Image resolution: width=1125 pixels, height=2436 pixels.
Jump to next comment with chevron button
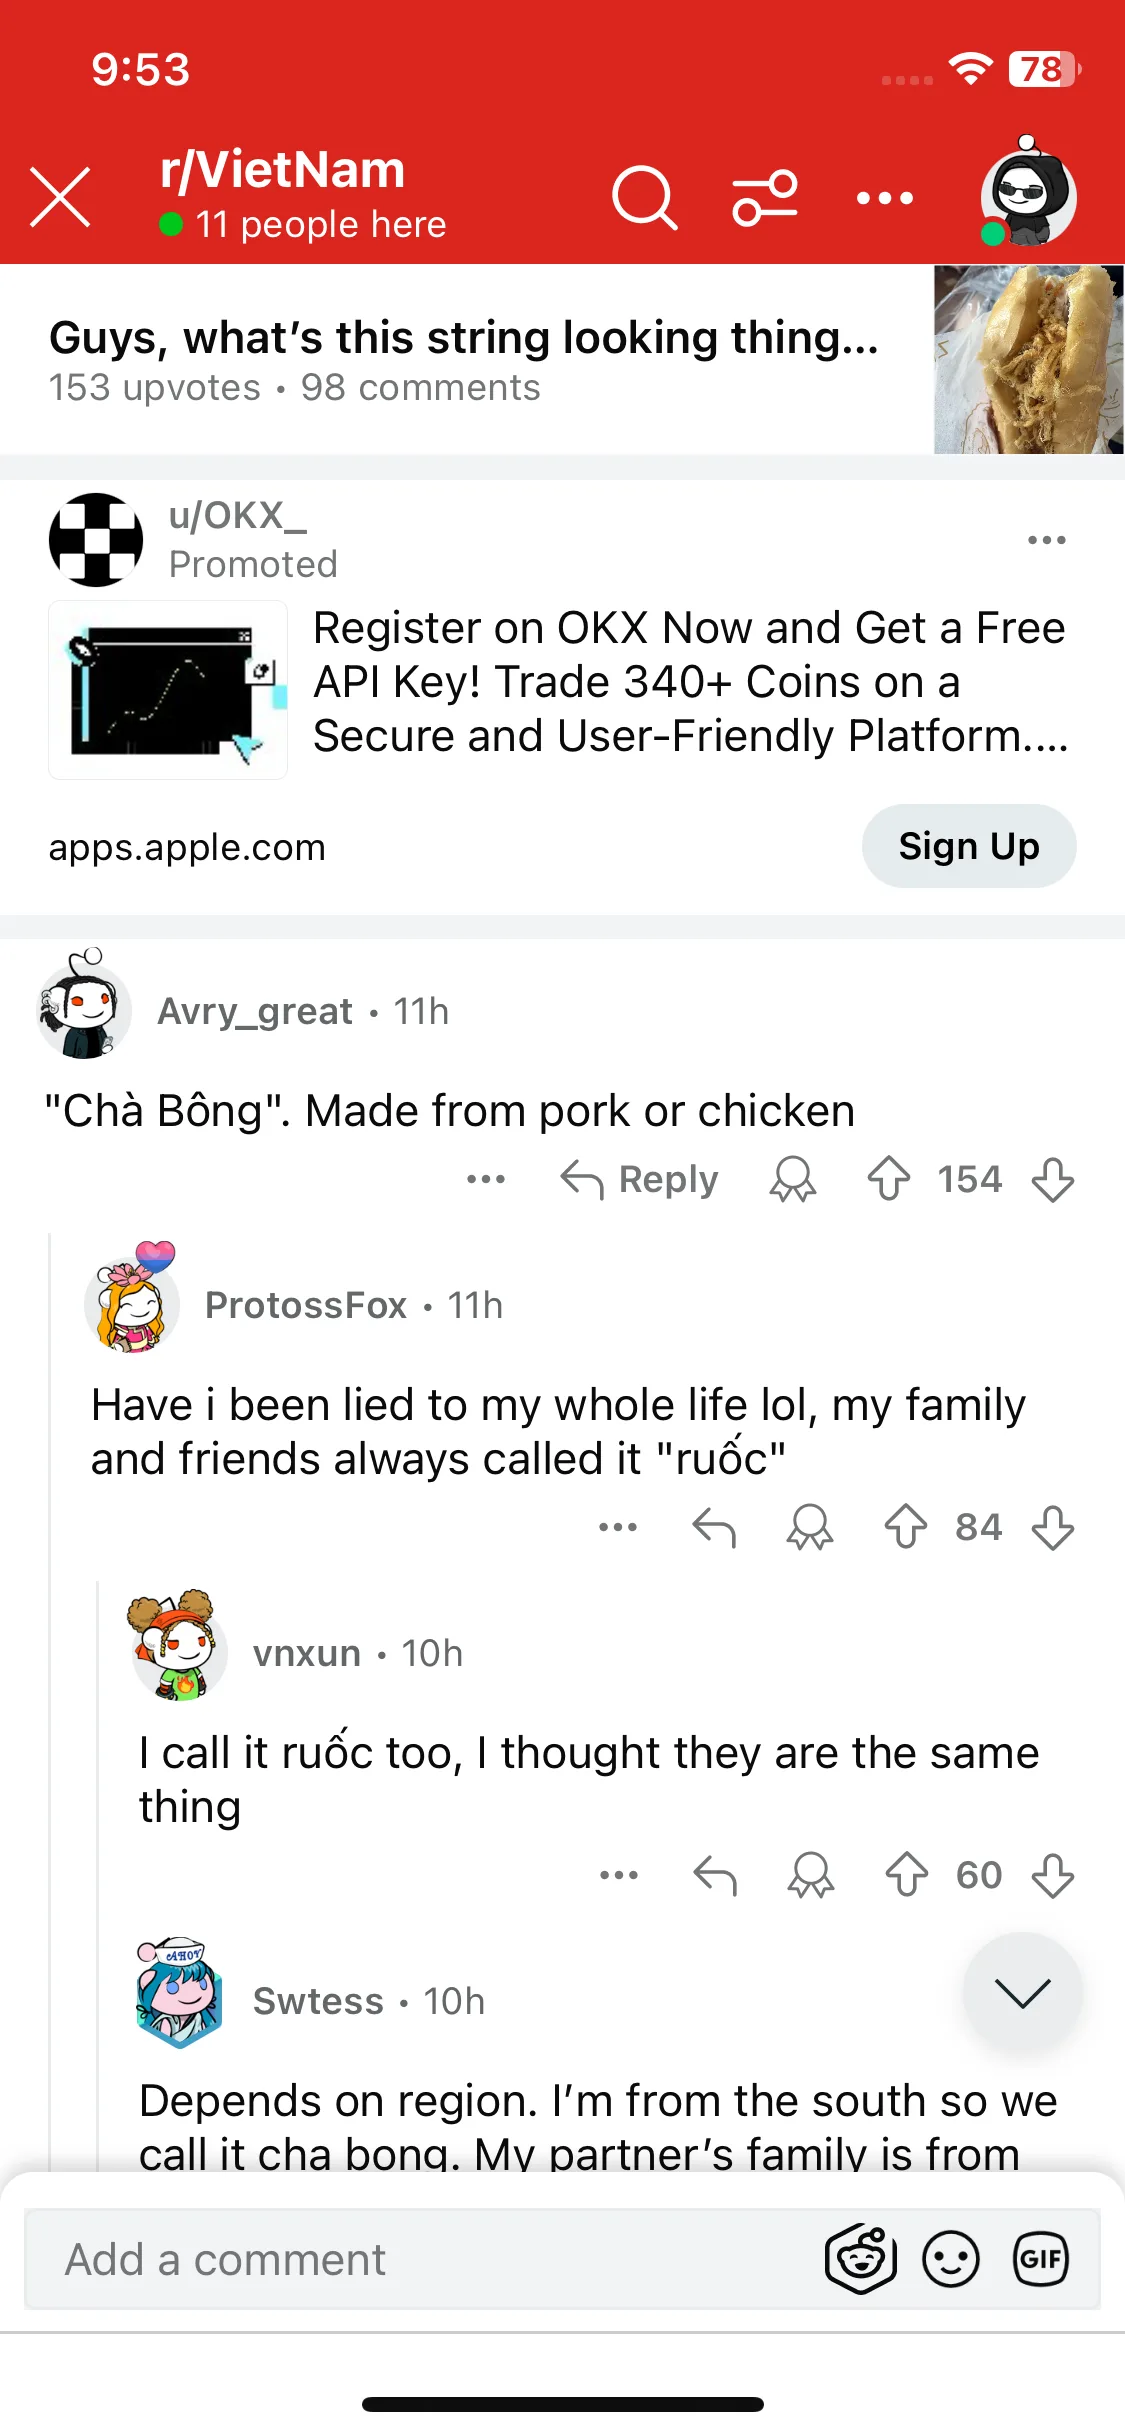[x=1022, y=1992]
